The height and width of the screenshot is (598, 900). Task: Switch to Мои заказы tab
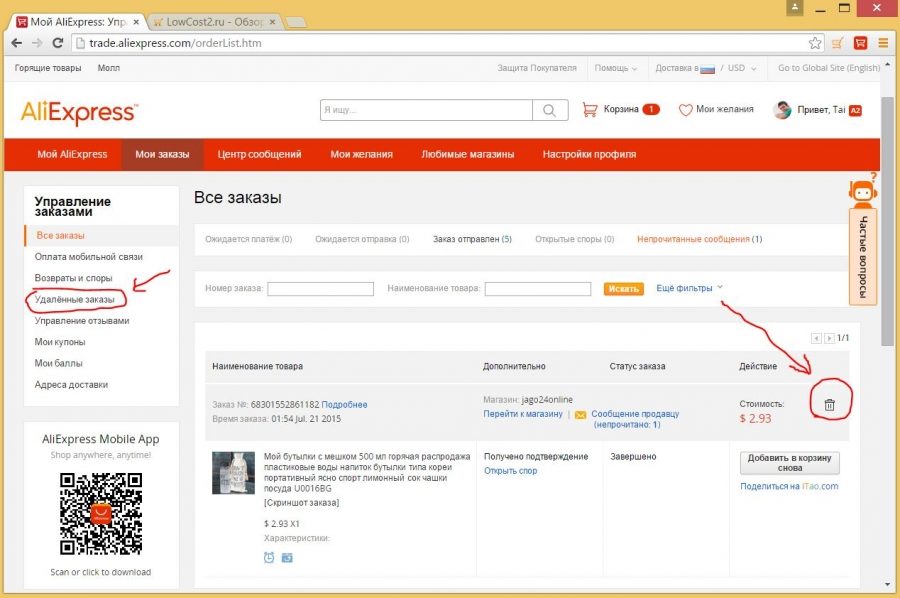(162, 154)
